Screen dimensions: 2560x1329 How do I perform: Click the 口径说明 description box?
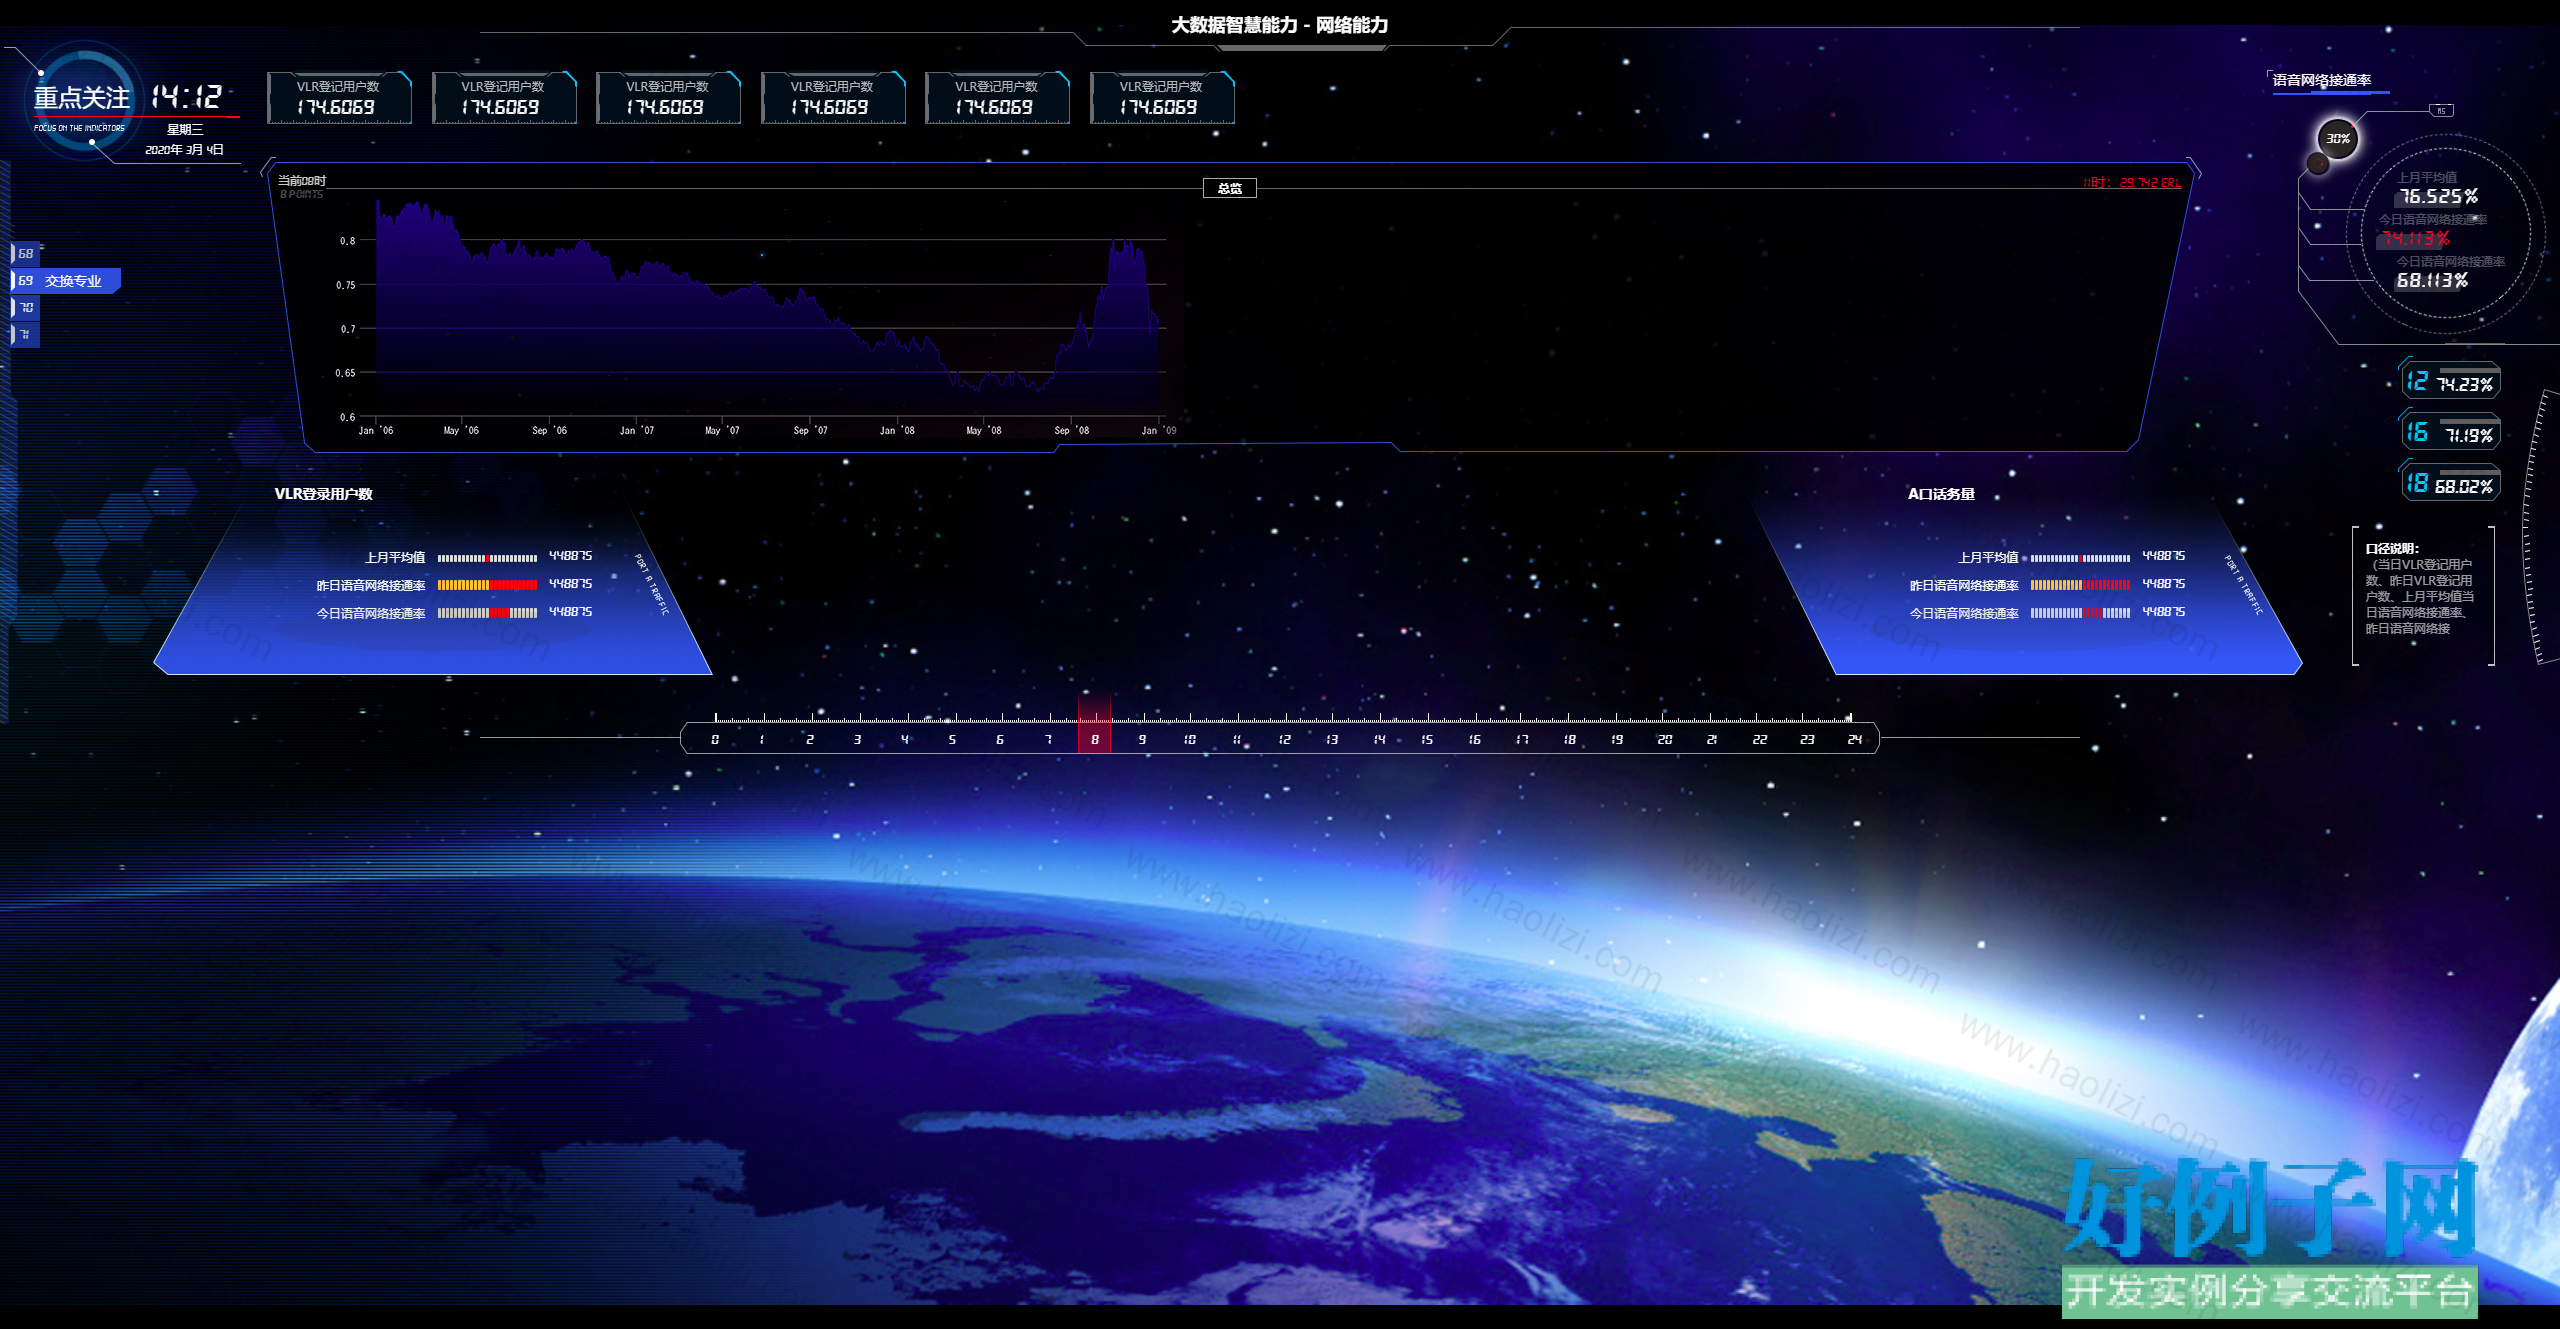(2424, 595)
